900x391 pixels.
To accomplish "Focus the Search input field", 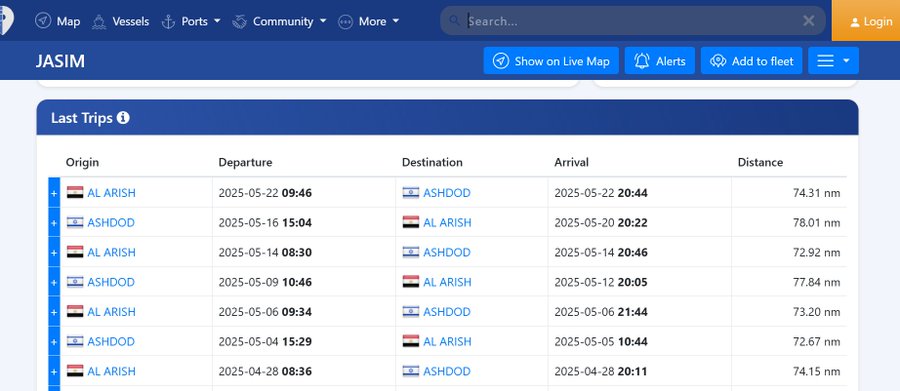I will [x=631, y=21].
